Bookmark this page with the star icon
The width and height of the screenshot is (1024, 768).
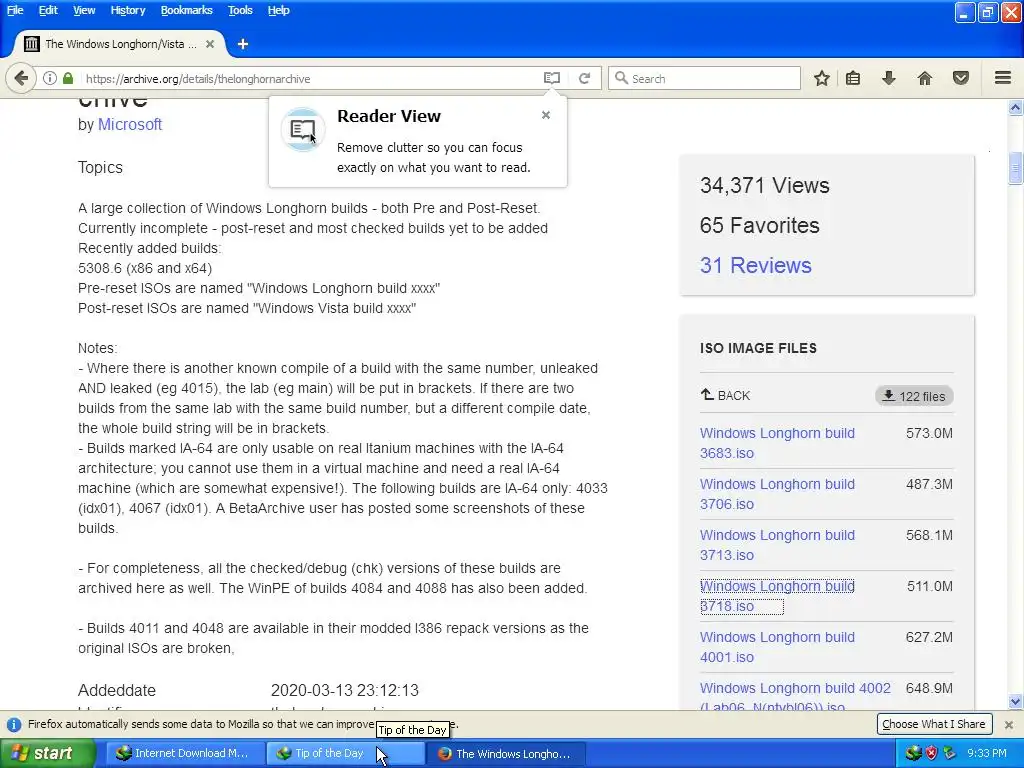[x=822, y=78]
